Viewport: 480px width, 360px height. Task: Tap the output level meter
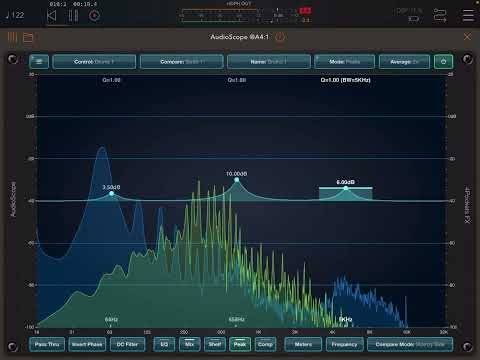tap(246, 15)
